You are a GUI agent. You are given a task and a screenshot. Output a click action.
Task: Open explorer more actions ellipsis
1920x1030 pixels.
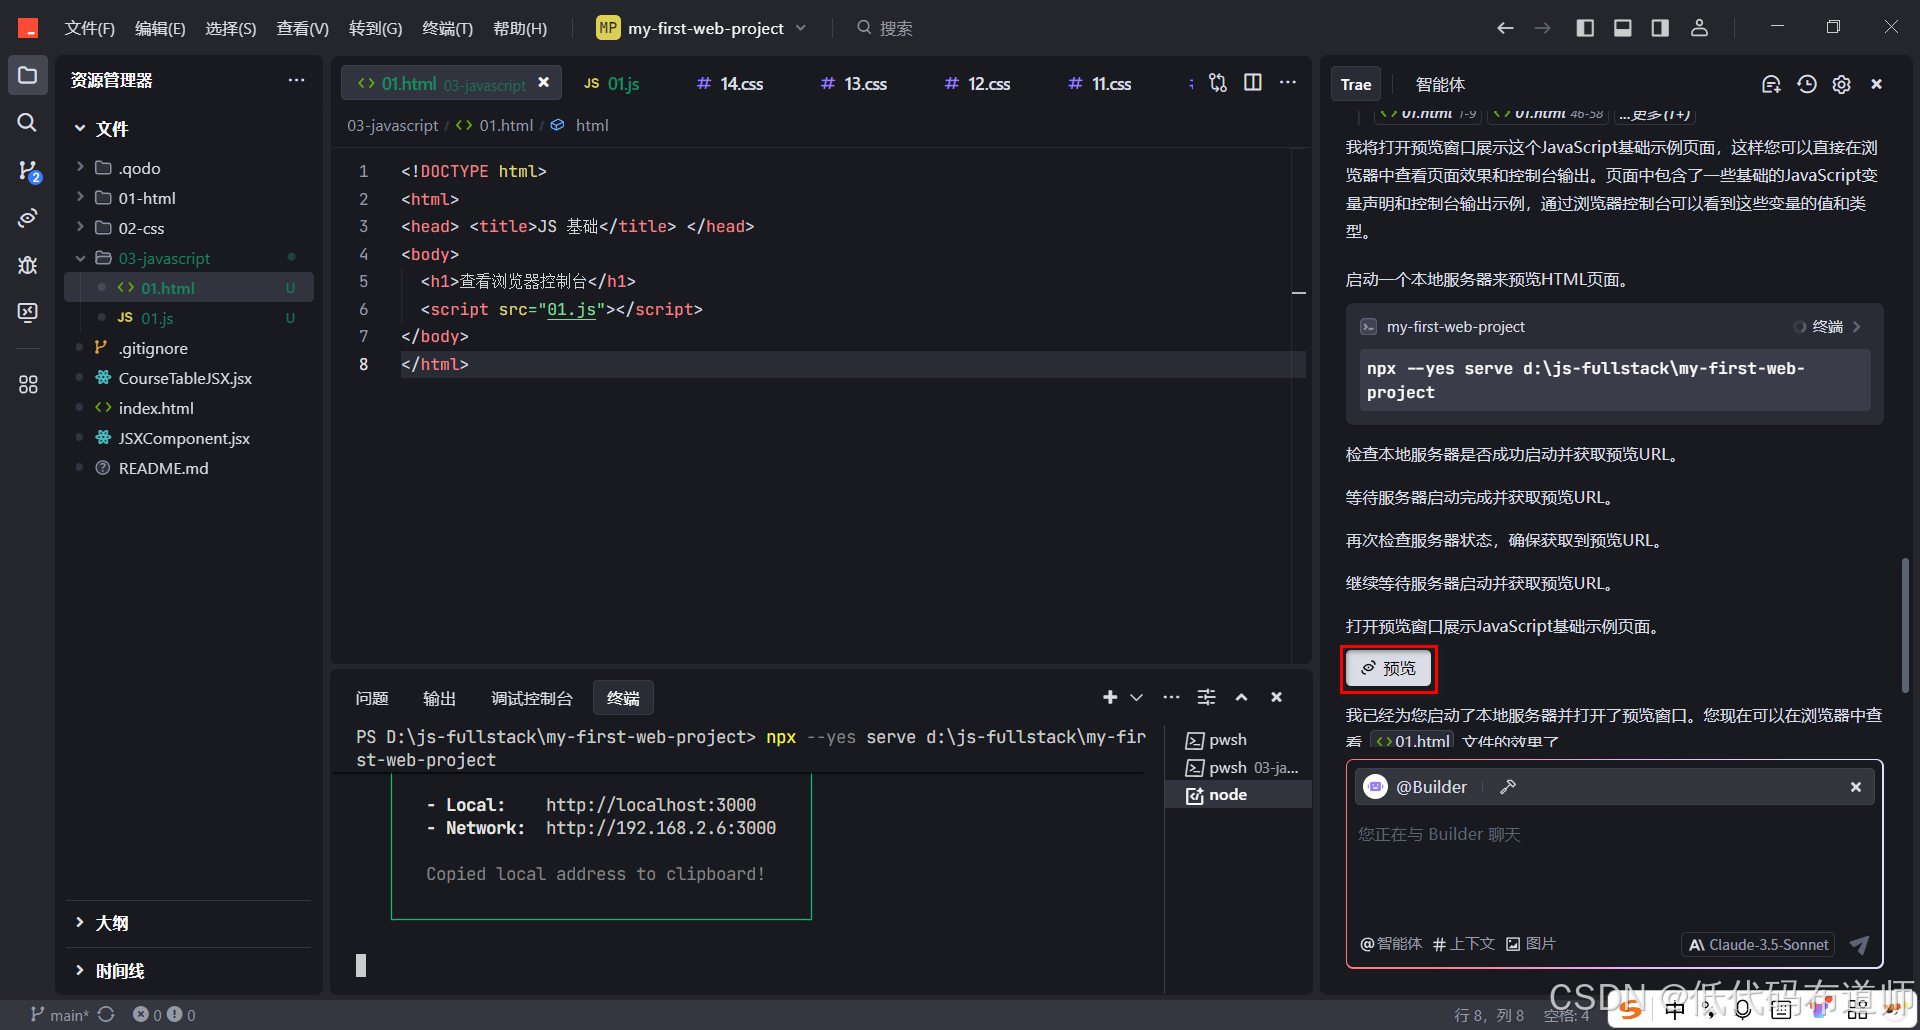[x=296, y=80]
